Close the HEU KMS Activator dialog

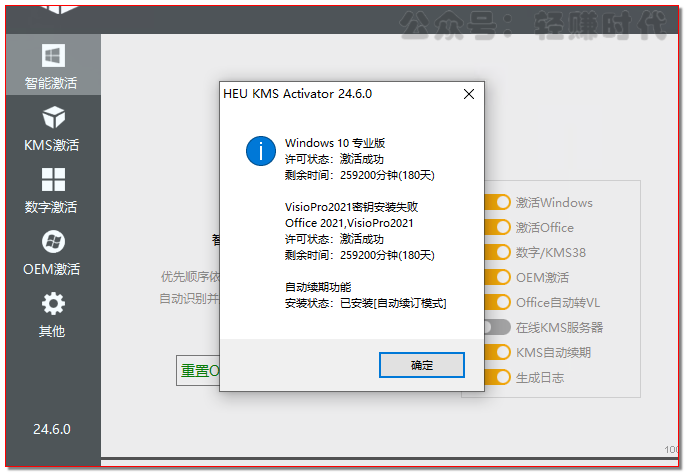pos(467,94)
